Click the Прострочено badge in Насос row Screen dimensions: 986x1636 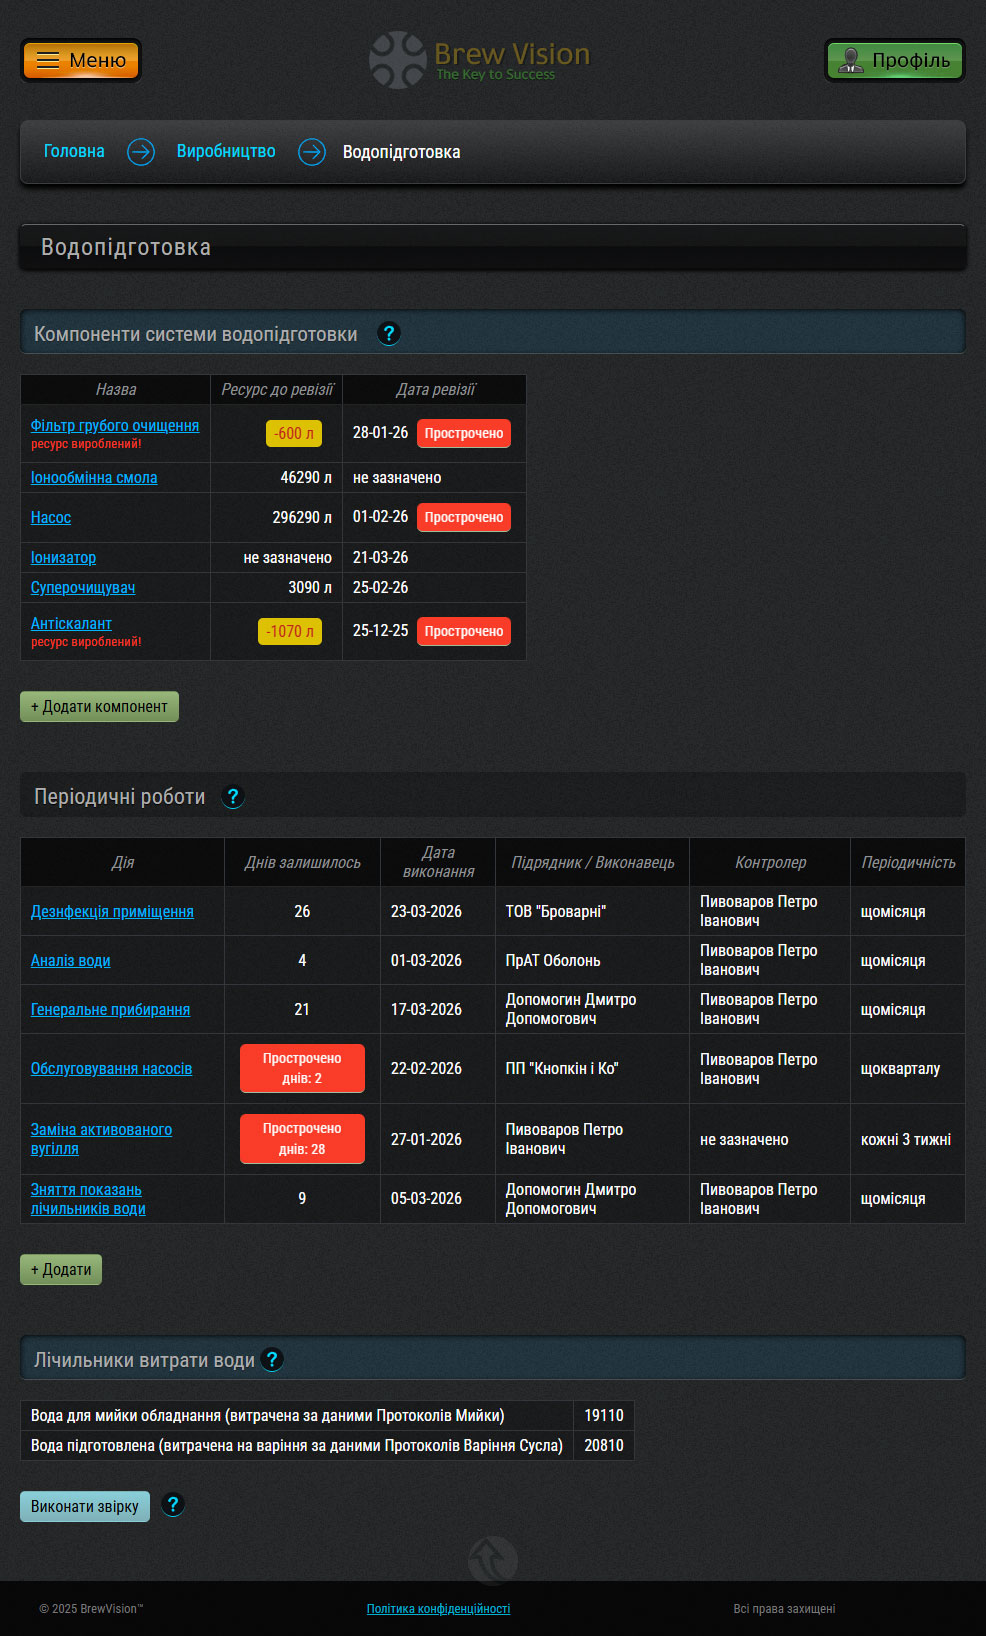point(463,517)
